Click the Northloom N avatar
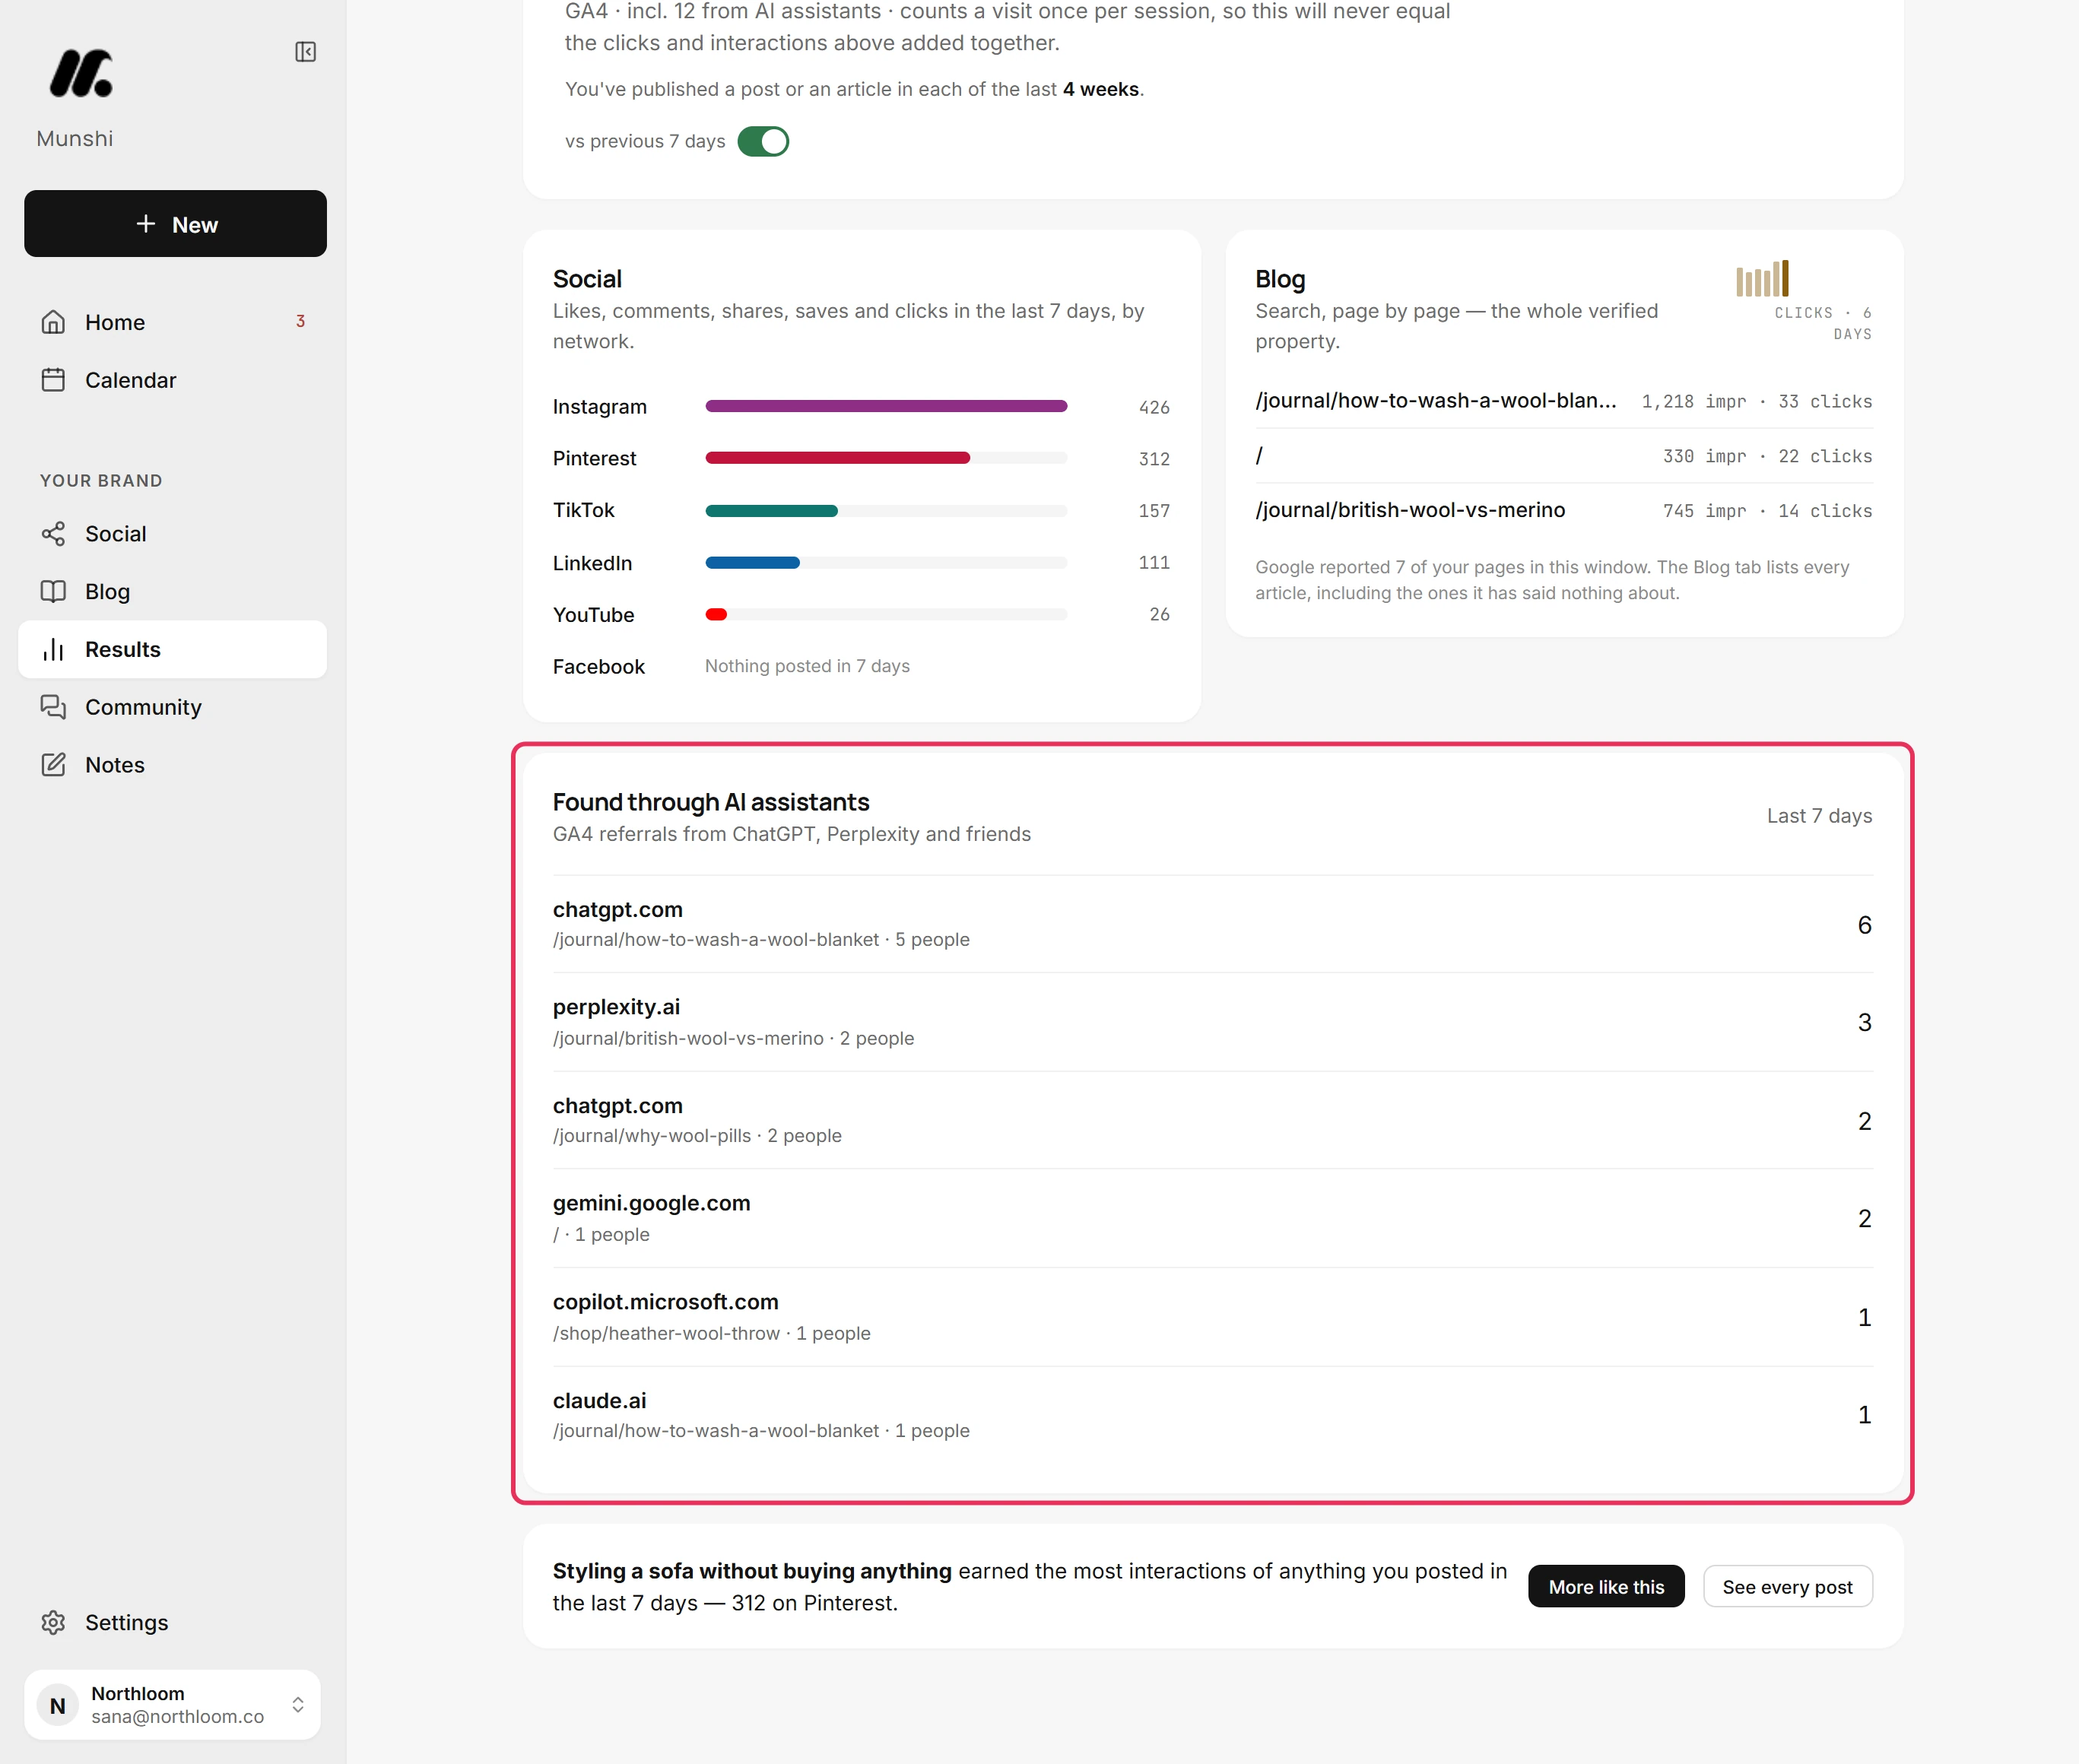Screen dimensions: 2079x1764 pyautogui.click(x=58, y=1705)
